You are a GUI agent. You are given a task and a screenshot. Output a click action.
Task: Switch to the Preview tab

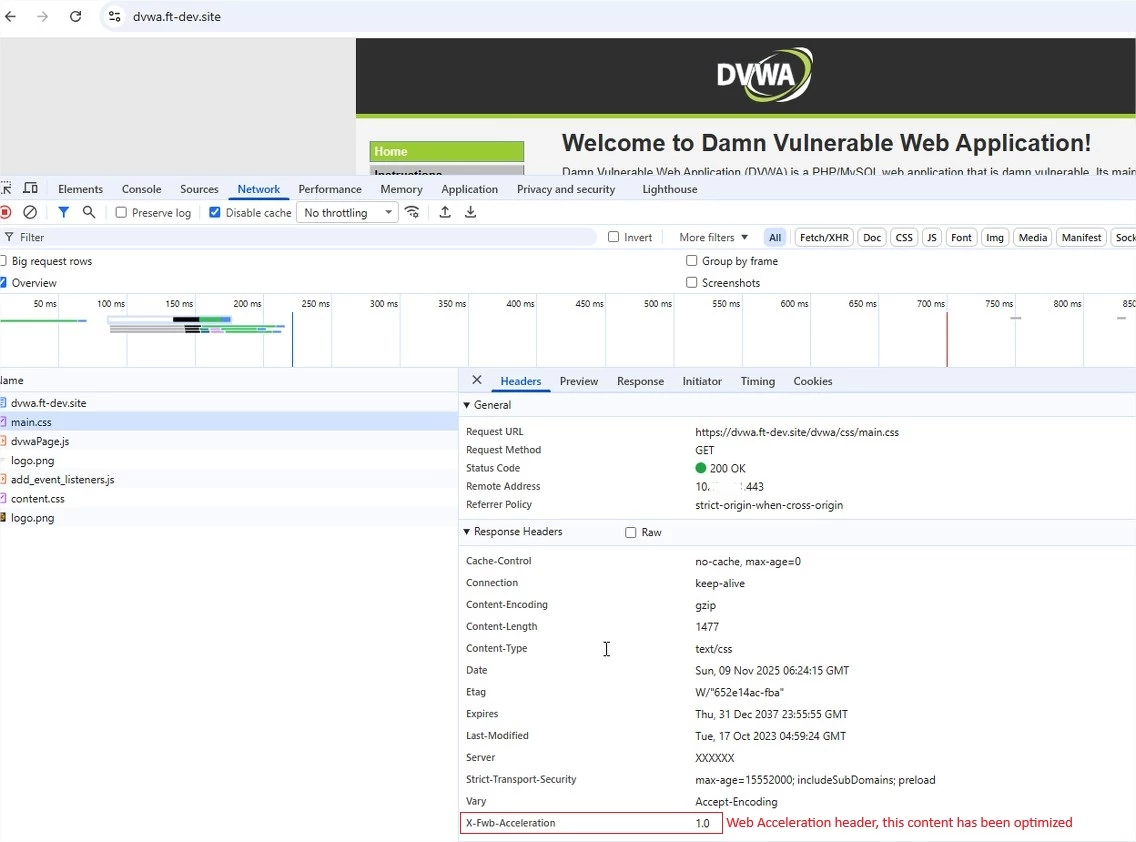coord(579,381)
